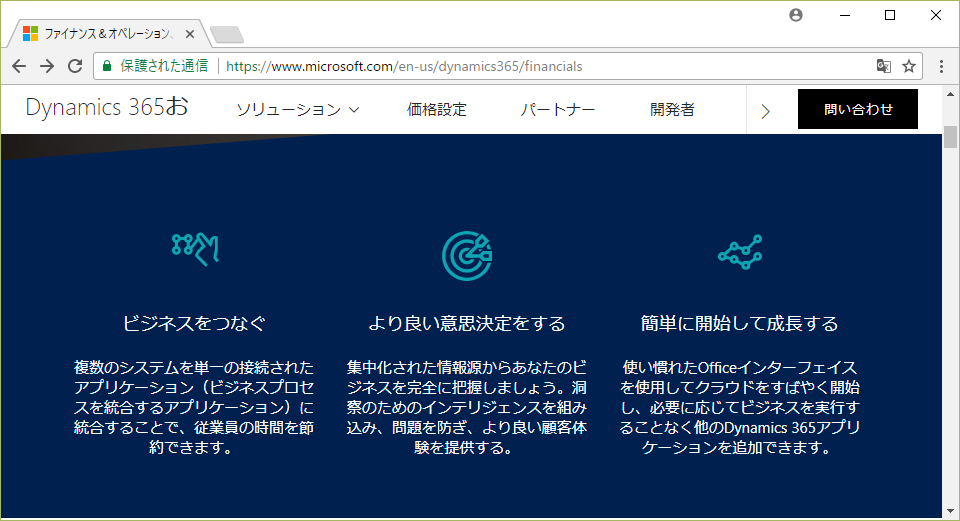Go back with the browser back arrow
The image size is (960, 521).
point(19,66)
